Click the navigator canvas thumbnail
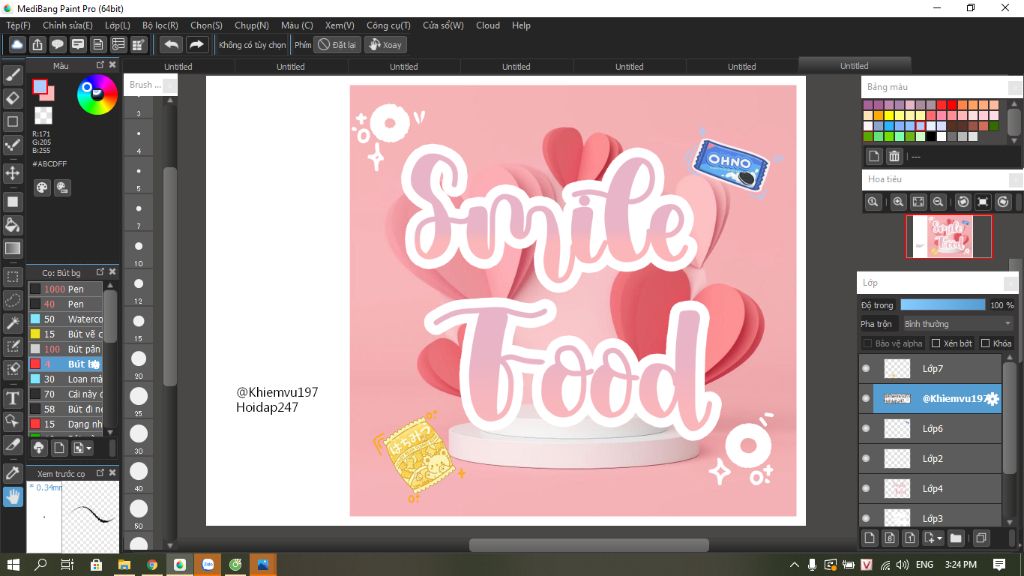Viewport: 1024px width, 576px height. (x=948, y=236)
